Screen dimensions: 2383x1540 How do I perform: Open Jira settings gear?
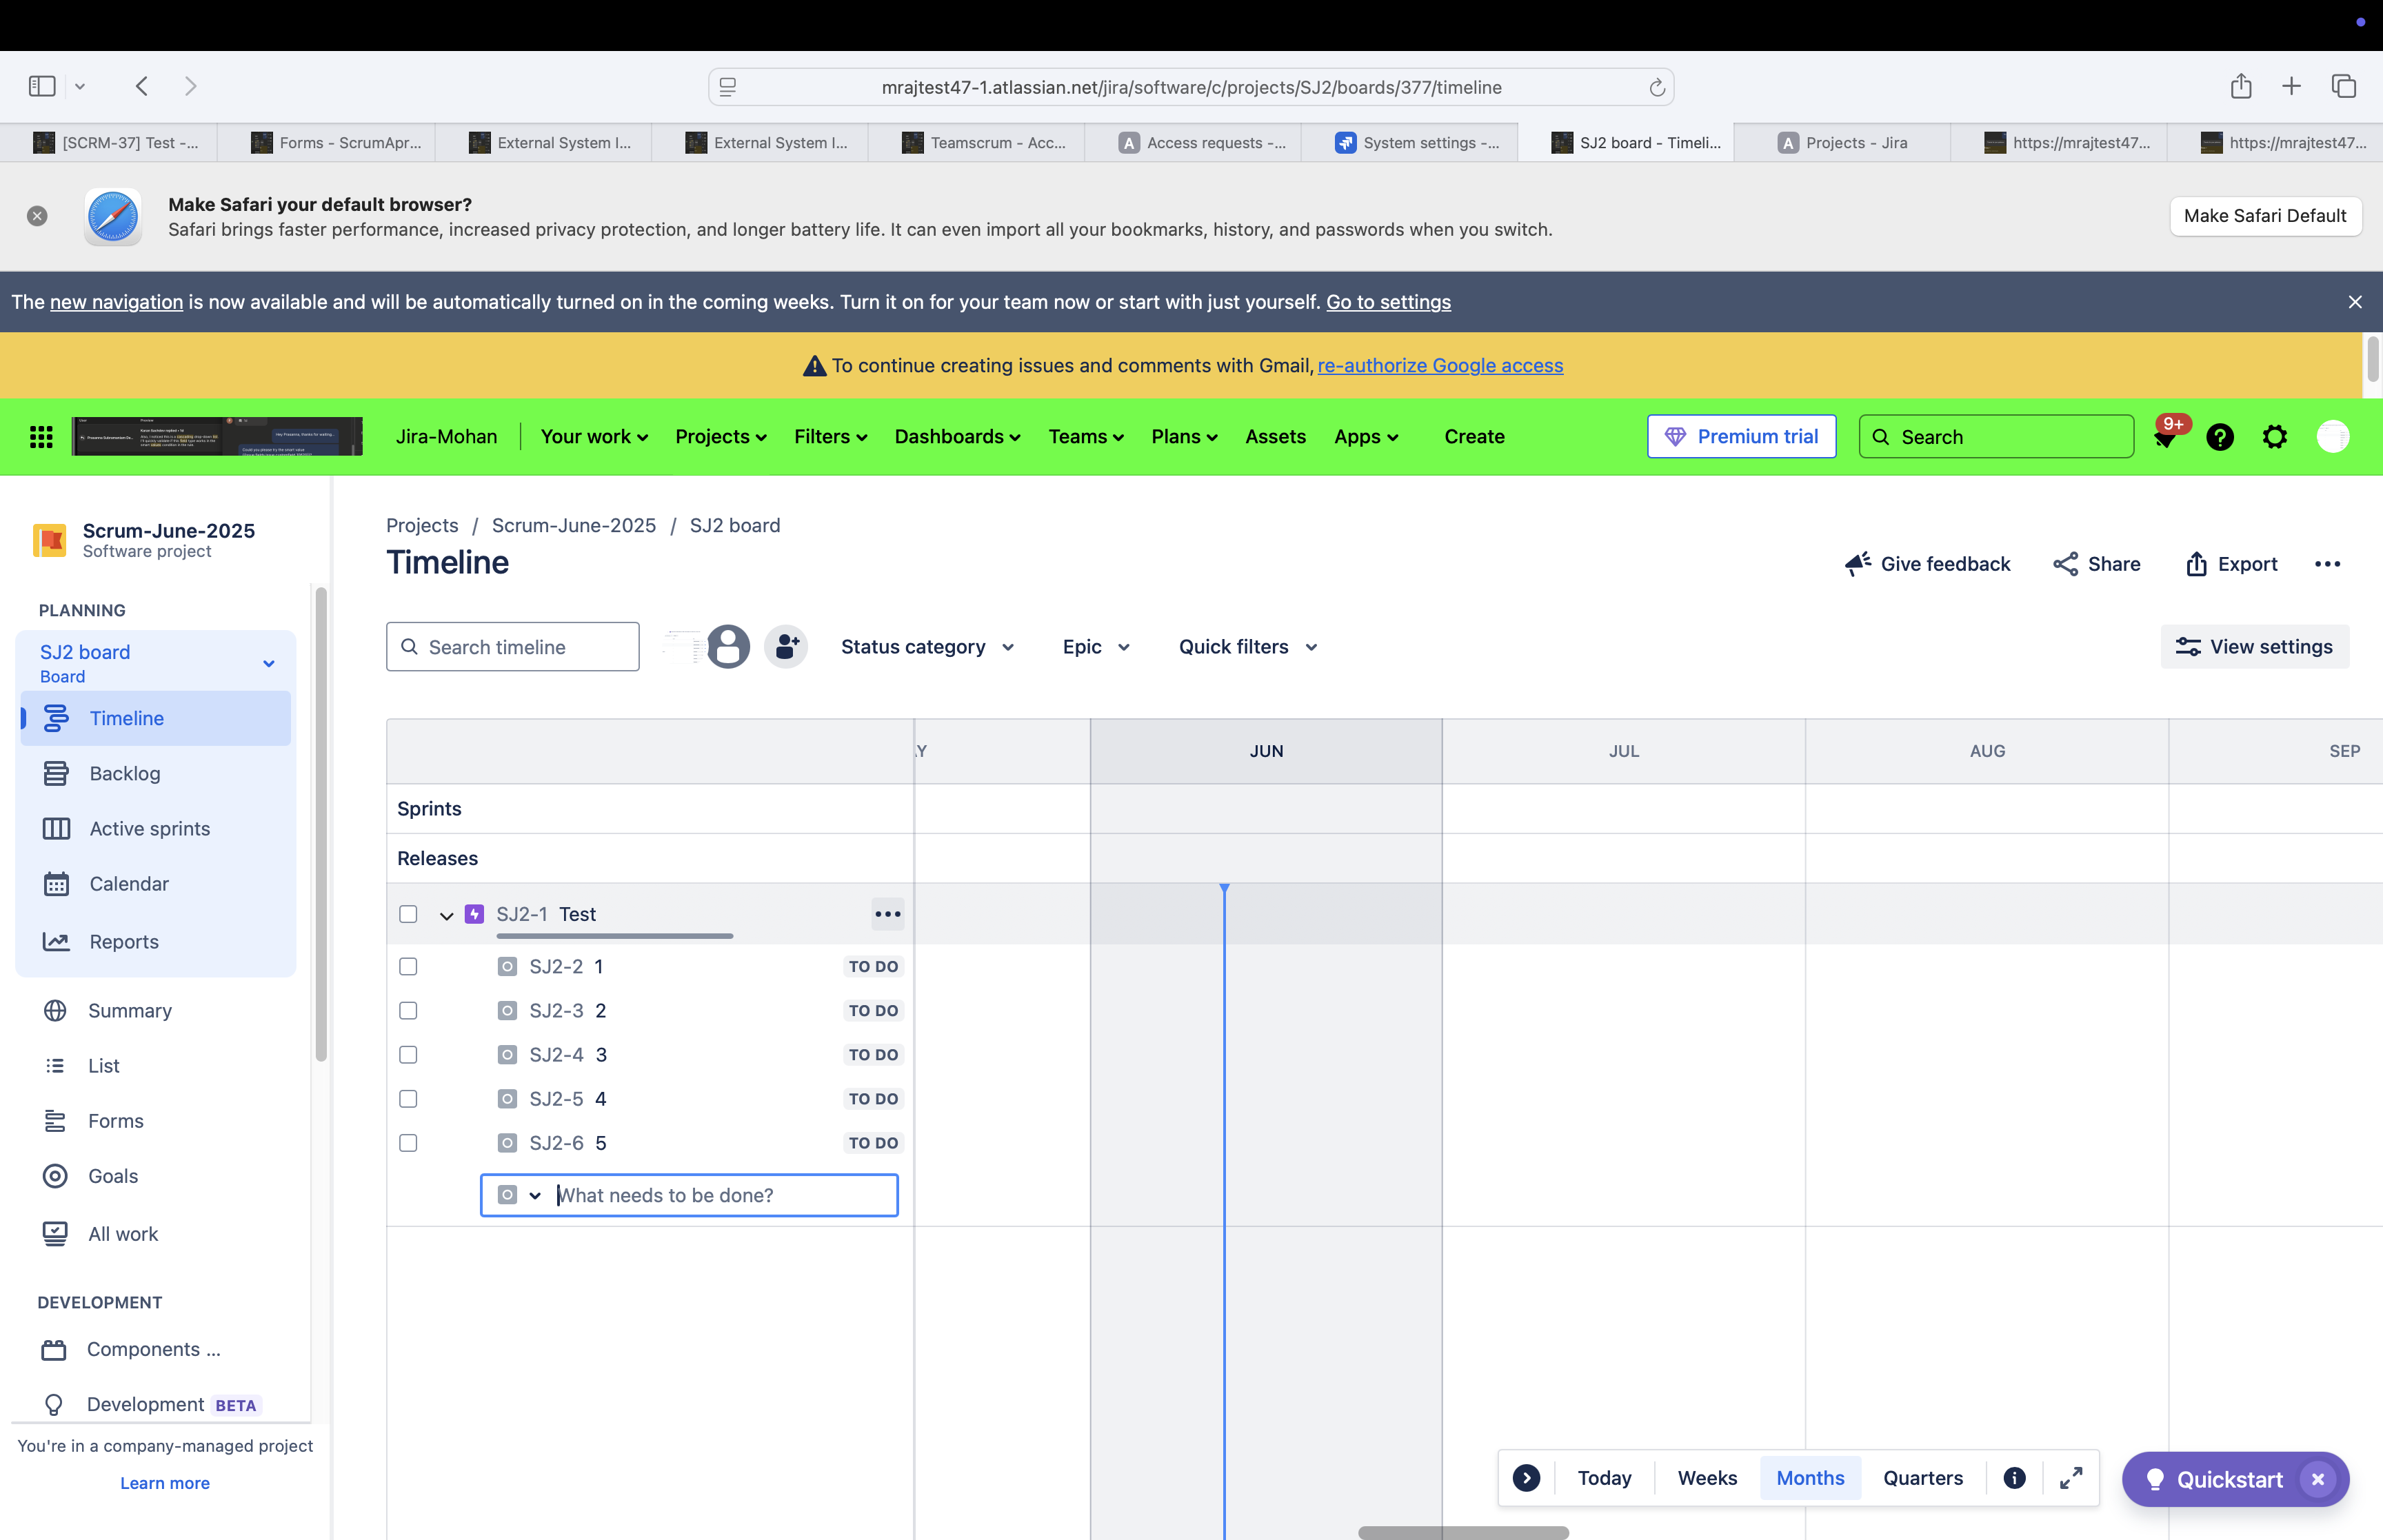pos(2275,437)
